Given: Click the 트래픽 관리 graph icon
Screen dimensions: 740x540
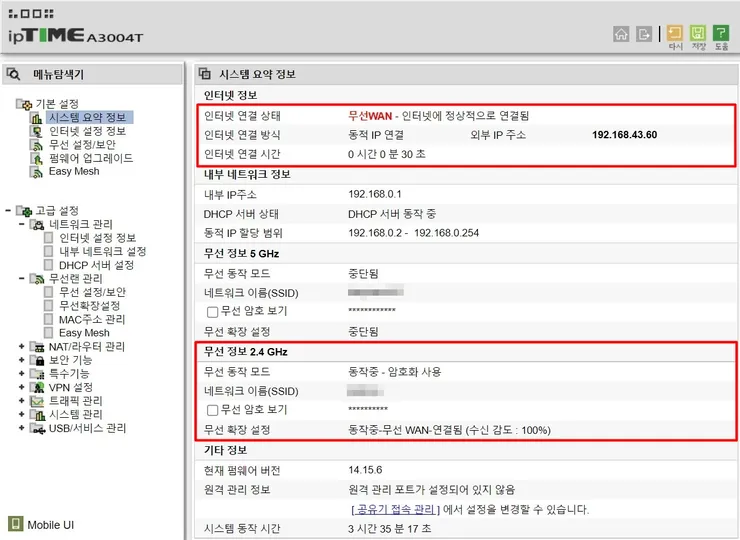Looking at the screenshot, I should [37, 401].
